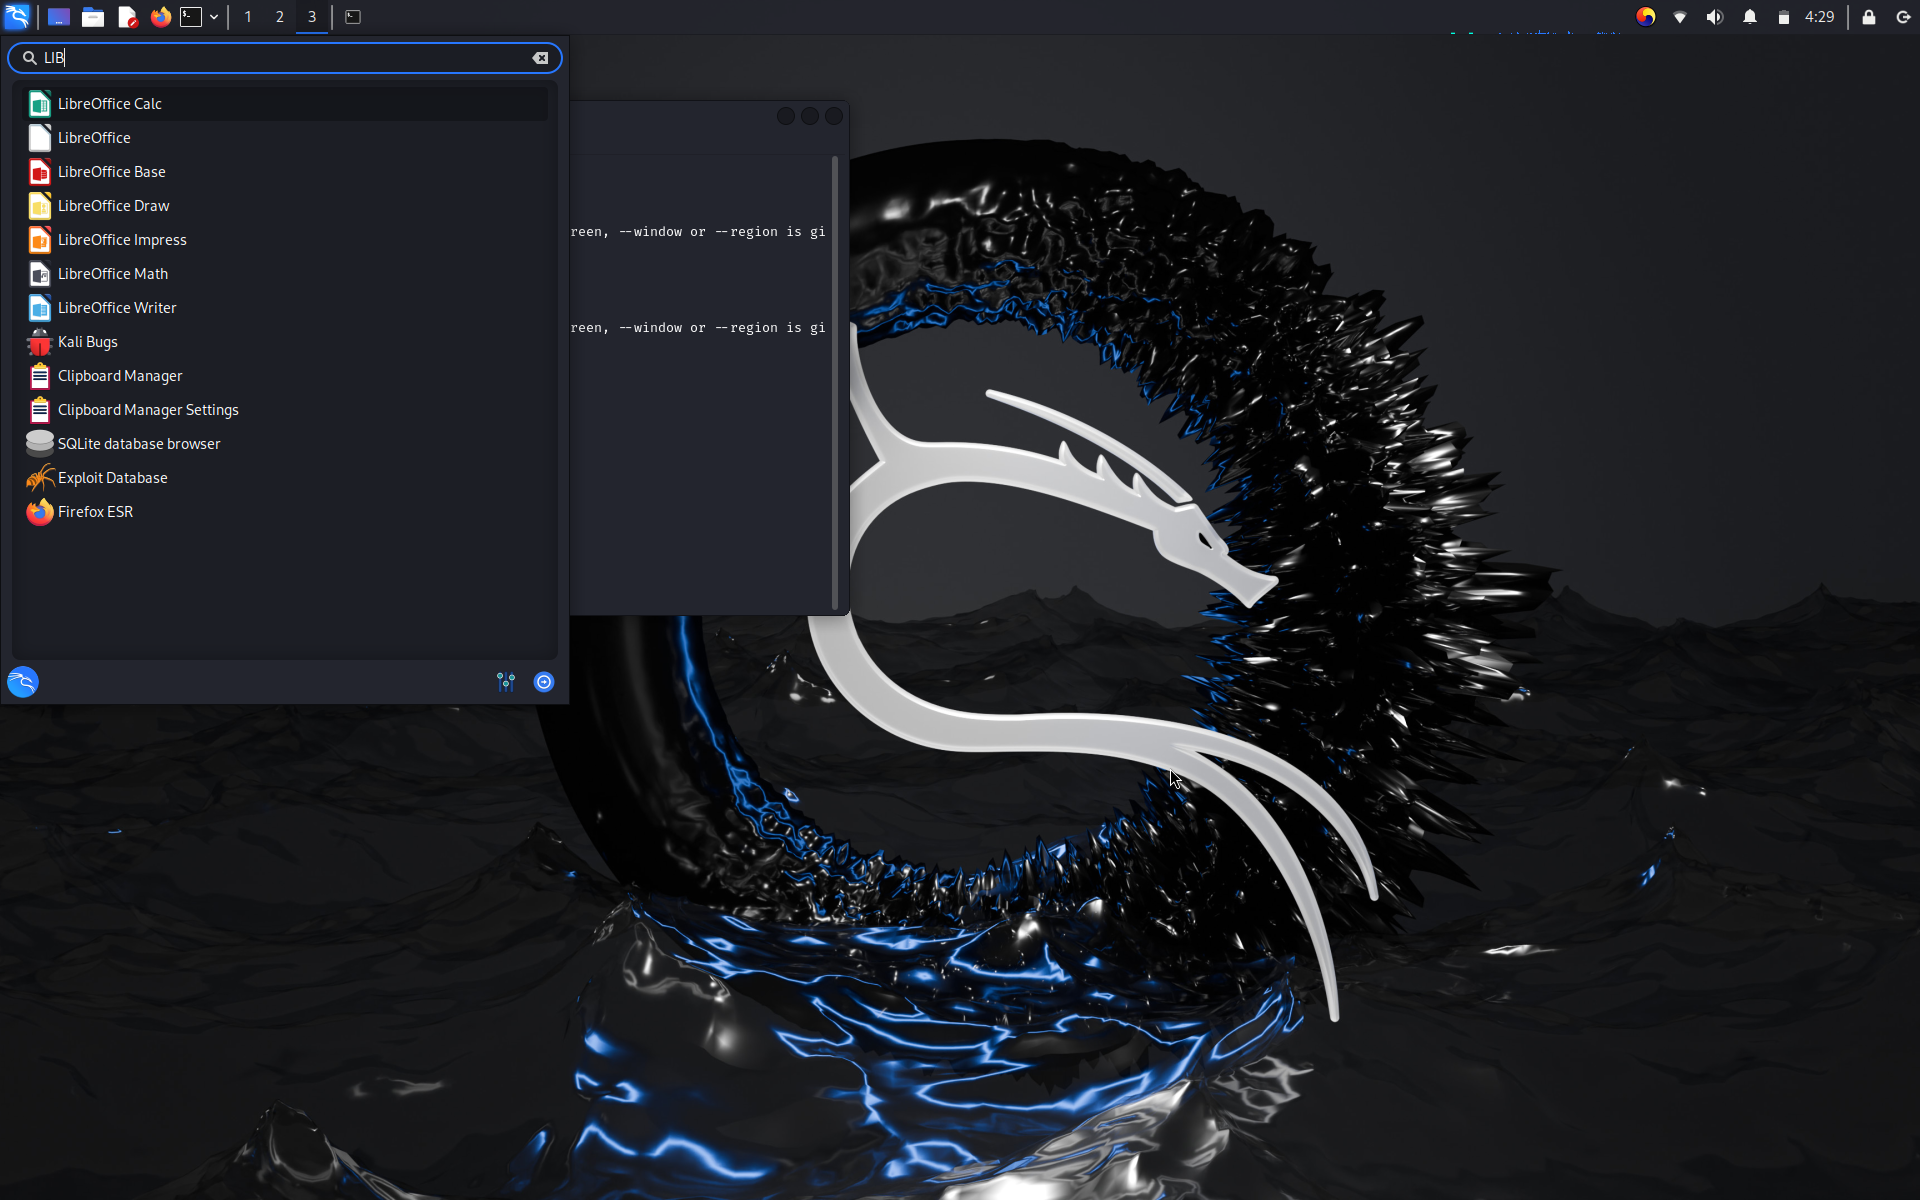Open LibreOffice Base application
Viewport: 1920px width, 1200px height.
[111, 172]
